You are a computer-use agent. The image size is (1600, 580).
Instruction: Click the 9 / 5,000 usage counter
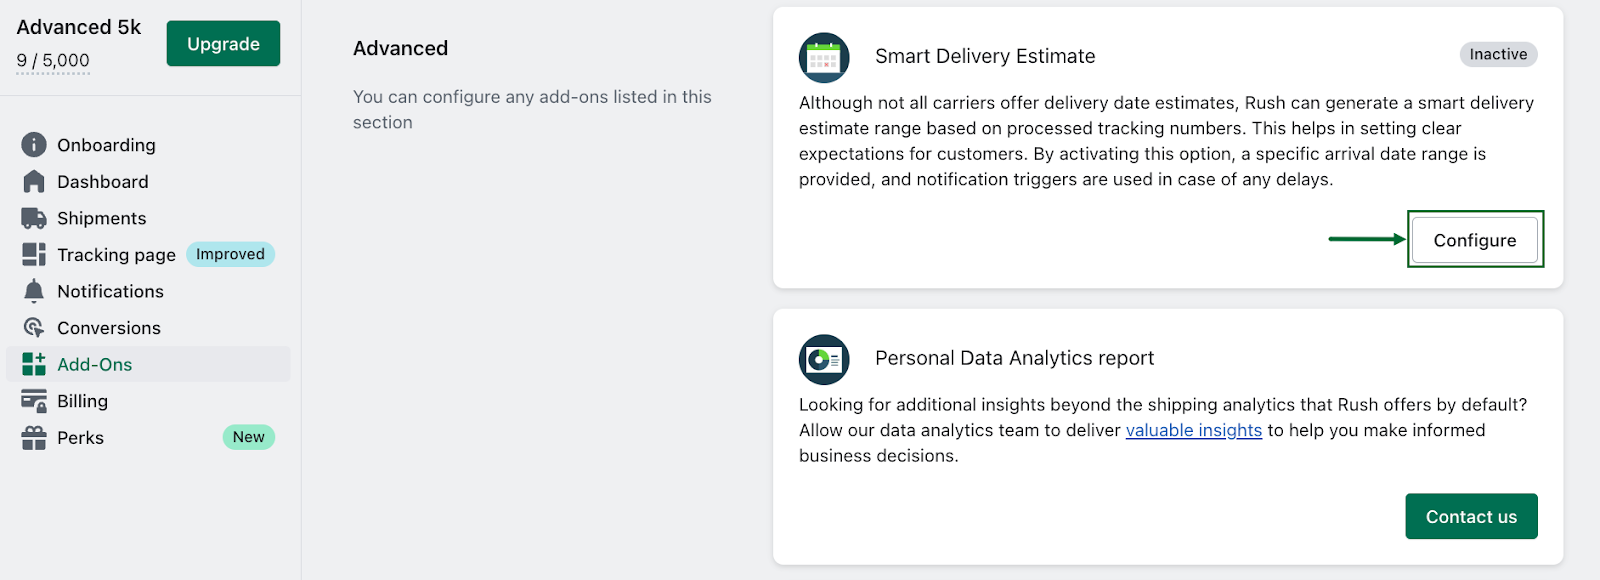pyautogui.click(x=53, y=61)
